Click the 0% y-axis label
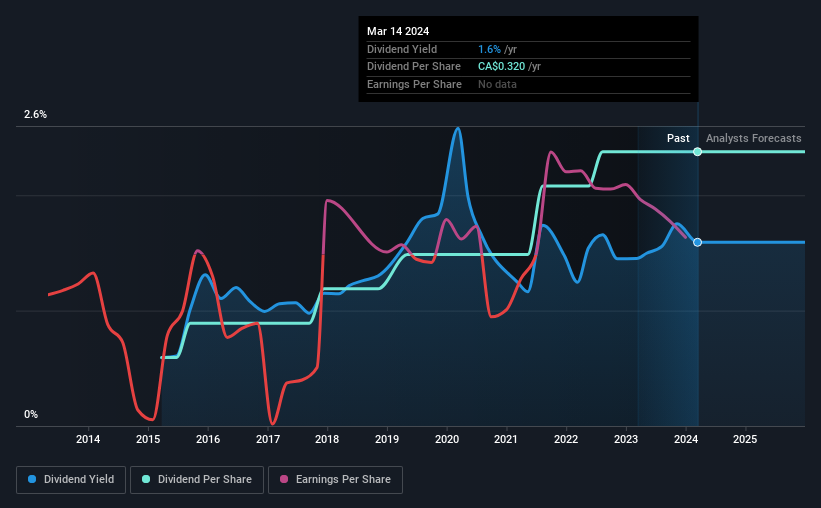The height and width of the screenshot is (508, 821). [31, 414]
